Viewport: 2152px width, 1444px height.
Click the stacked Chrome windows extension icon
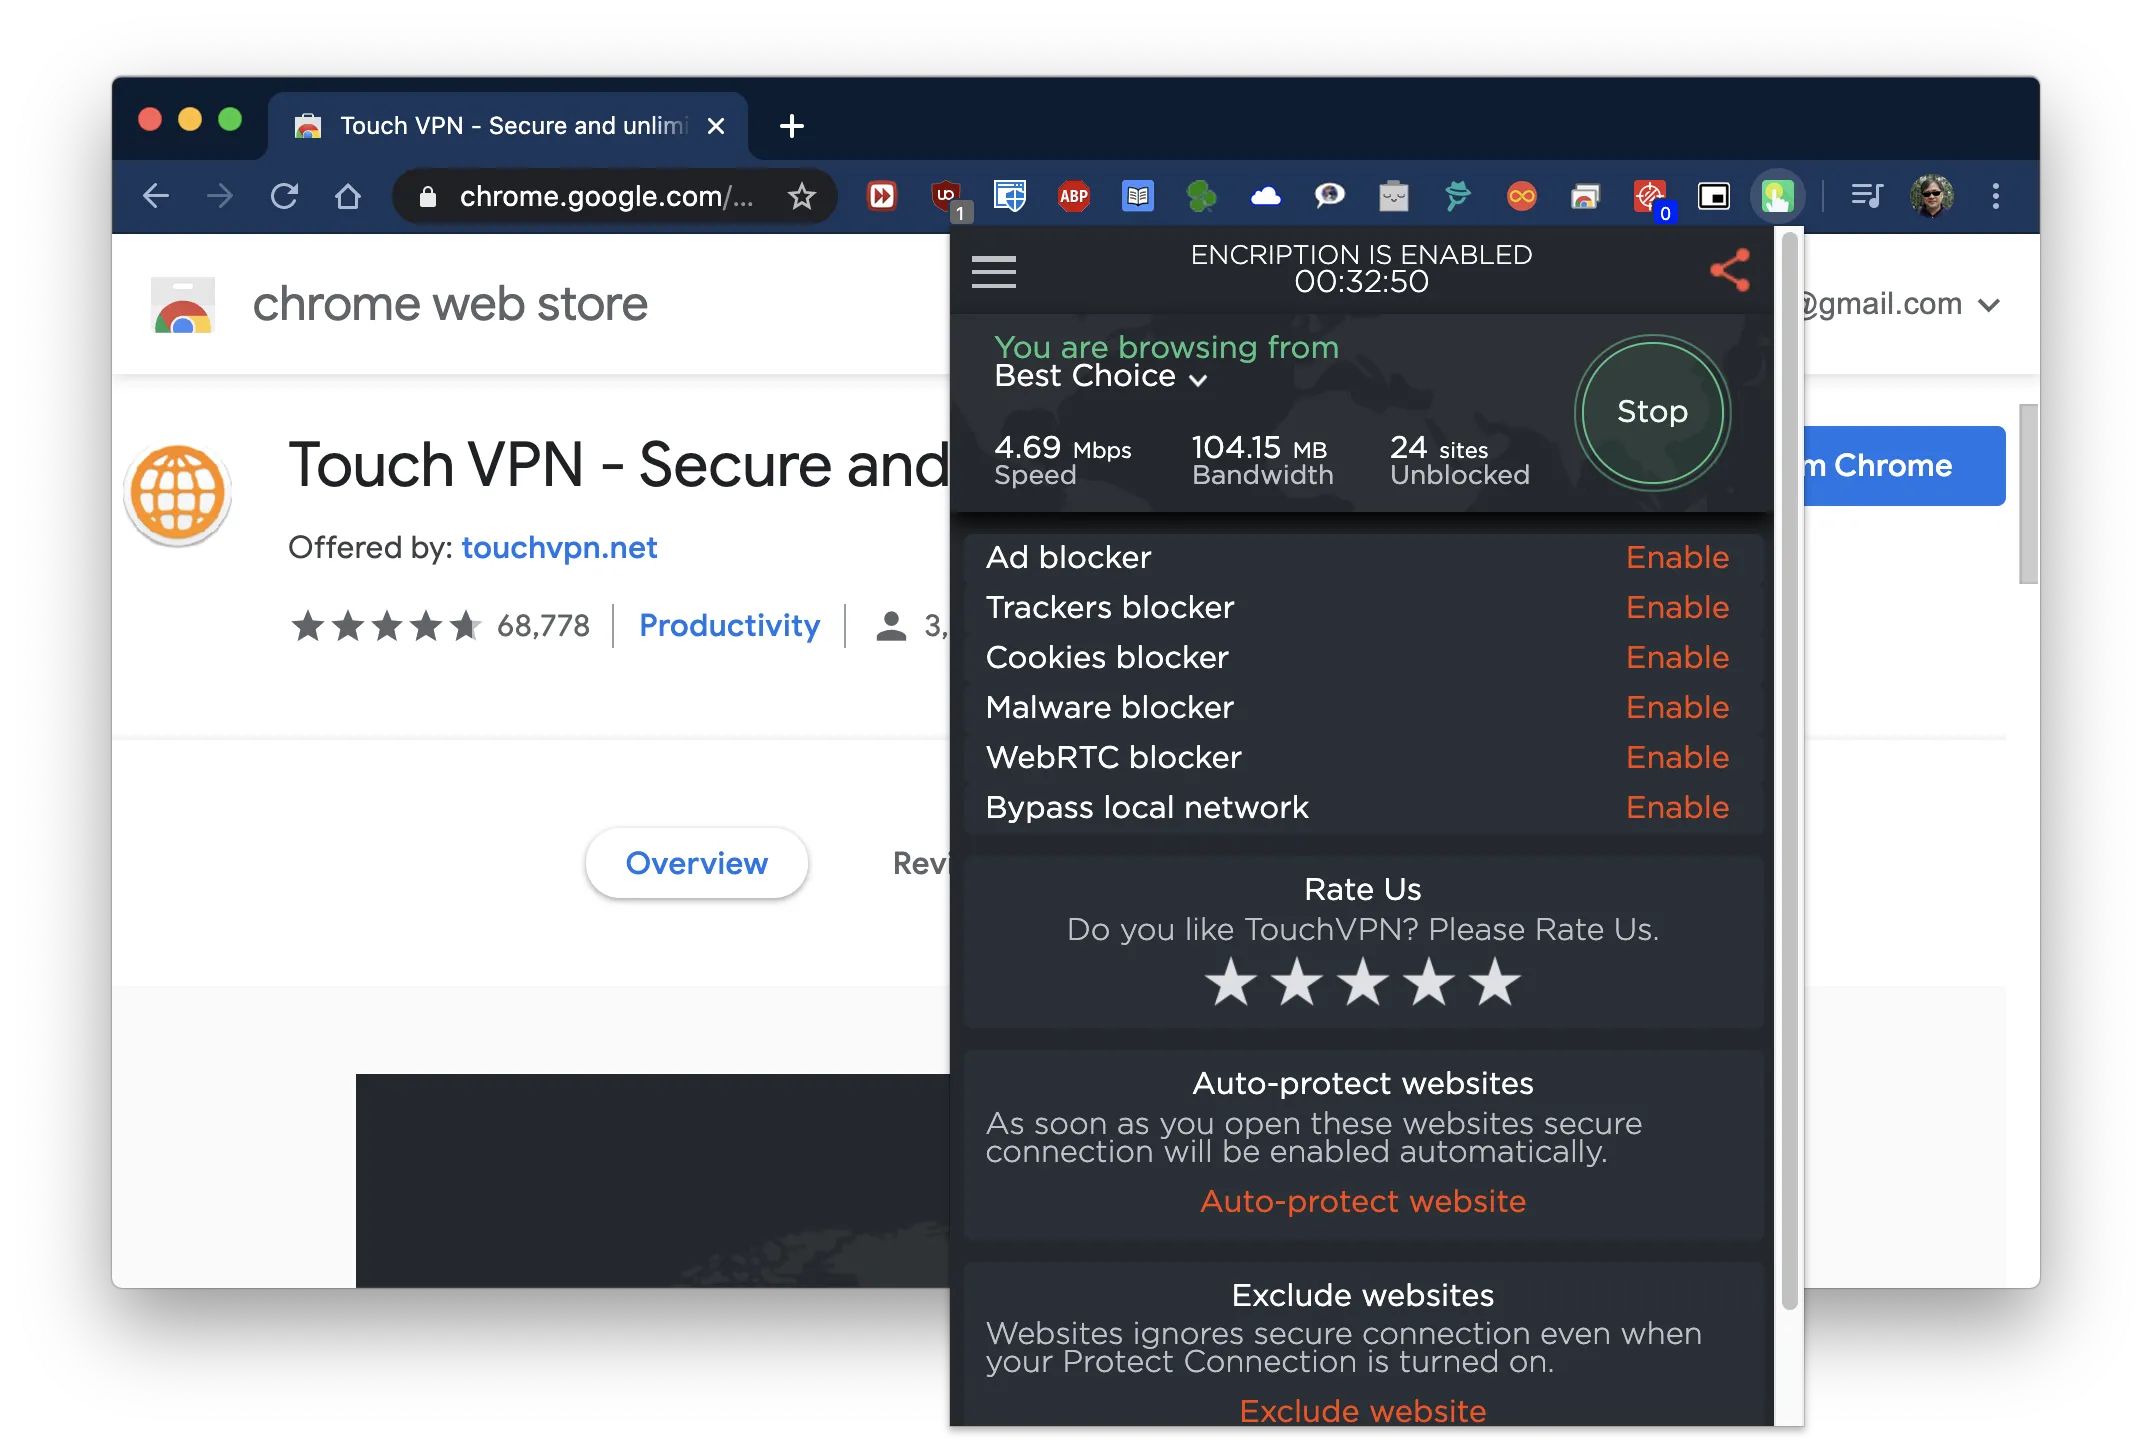pyautogui.click(x=1585, y=196)
